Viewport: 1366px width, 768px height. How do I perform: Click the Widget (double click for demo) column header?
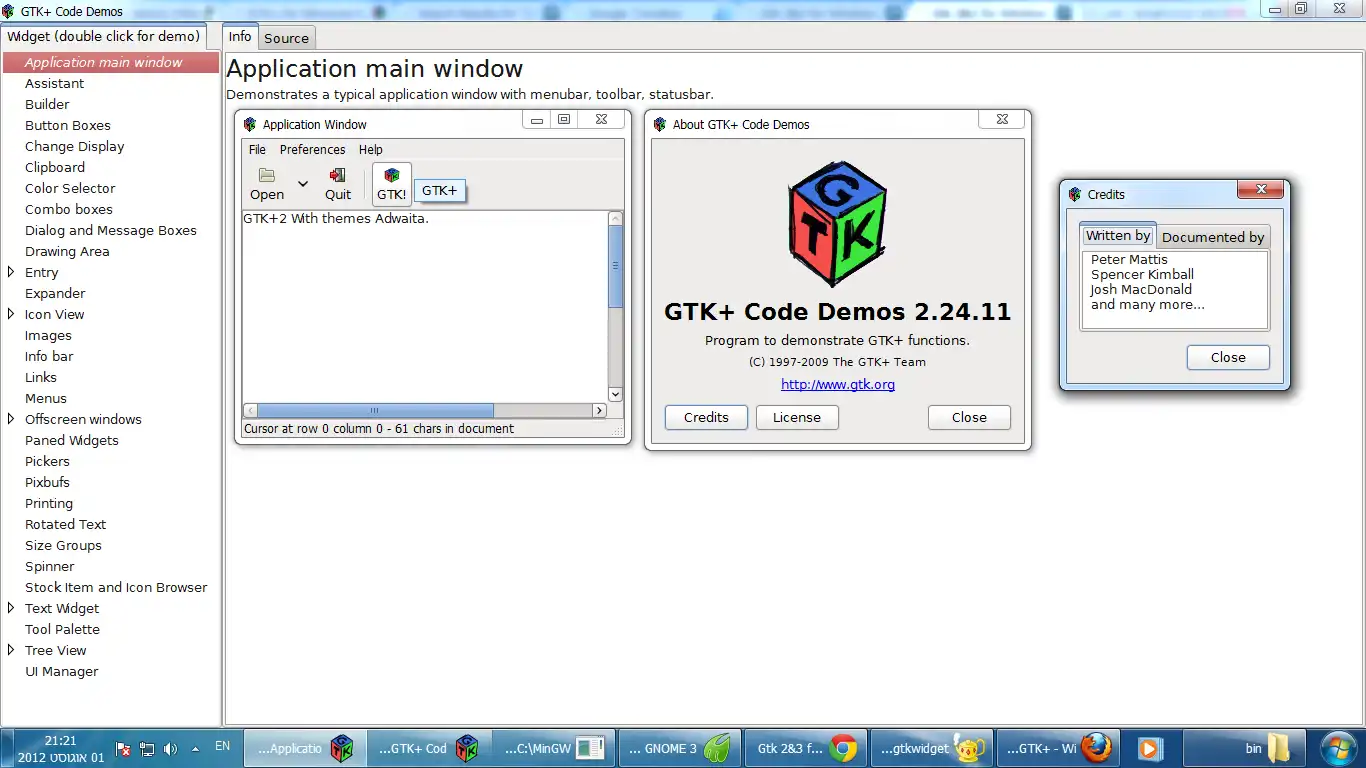(x=104, y=36)
